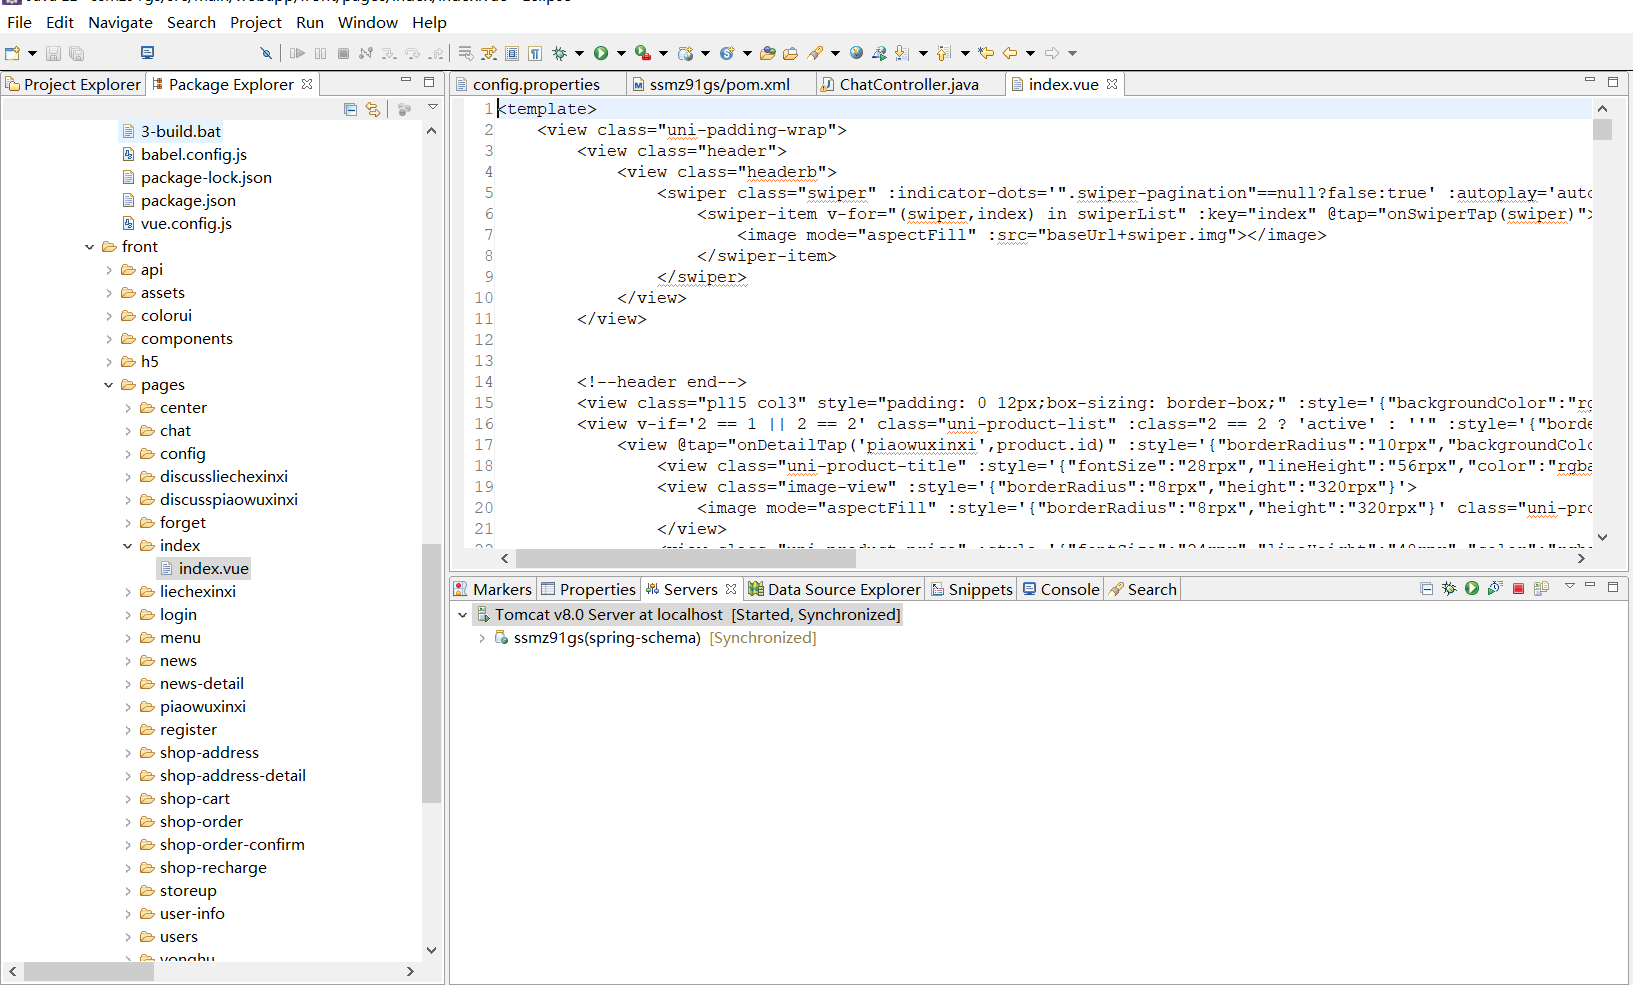This screenshot has height=985, width=1633.
Task: Click the Open Type folder icon in toolbar
Action: (767, 53)
